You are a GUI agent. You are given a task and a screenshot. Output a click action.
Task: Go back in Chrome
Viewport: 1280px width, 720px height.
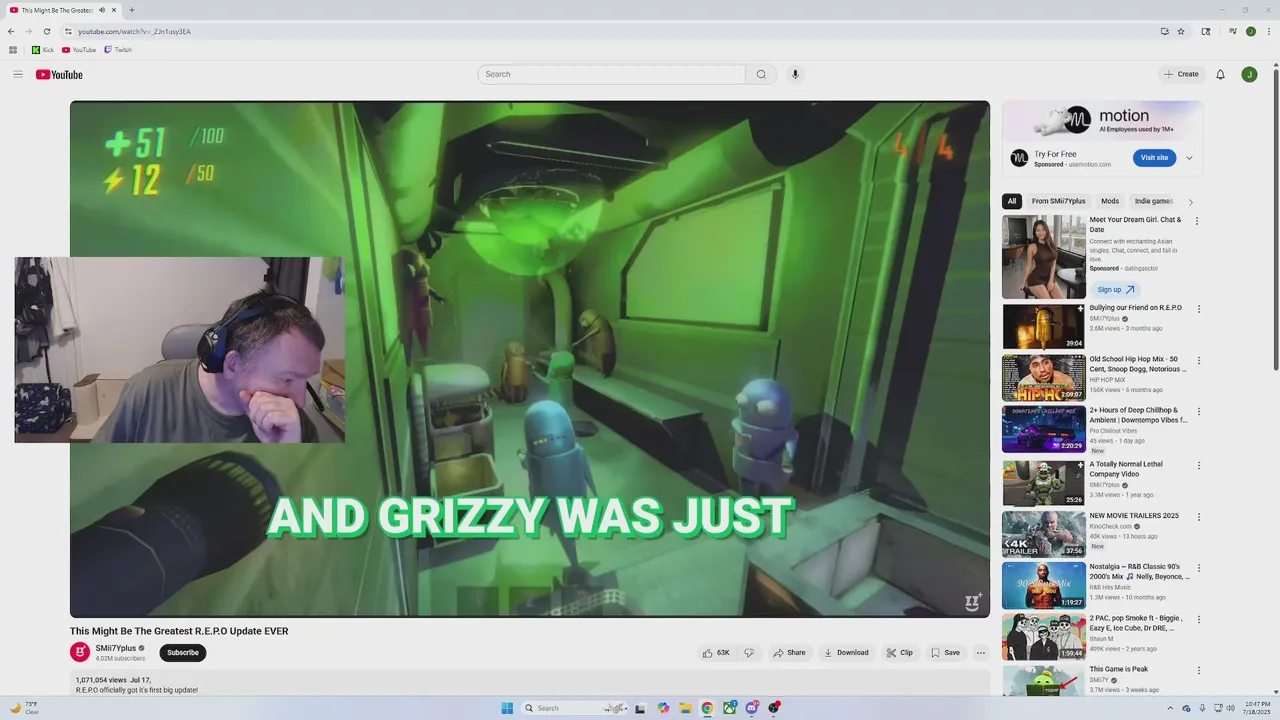[x=11, y=31]
